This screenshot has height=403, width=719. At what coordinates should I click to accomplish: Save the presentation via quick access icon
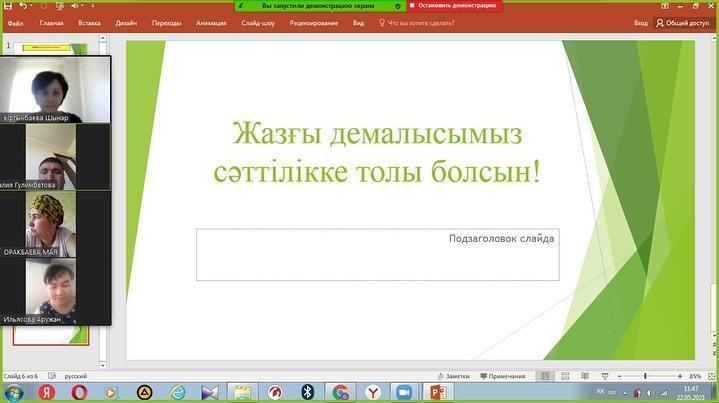(x=8, y=6)
